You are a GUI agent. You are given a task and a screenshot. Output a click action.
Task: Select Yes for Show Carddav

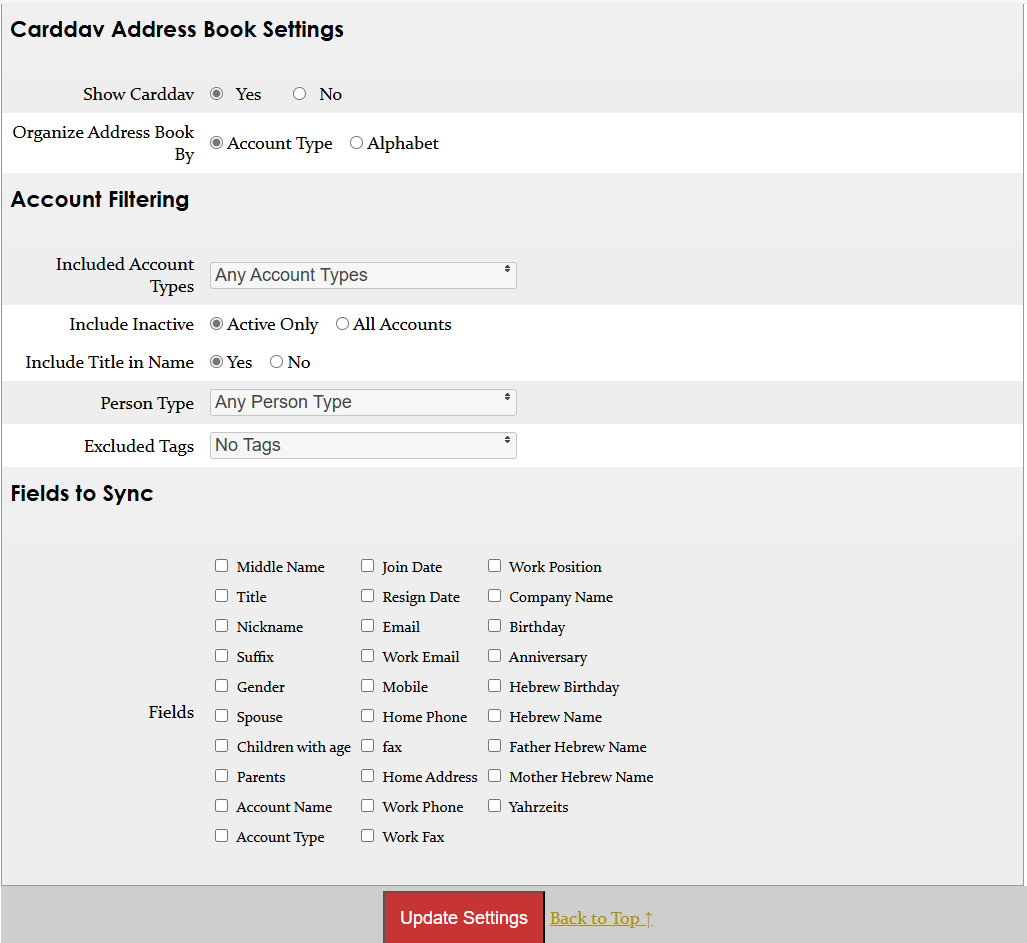click(x=217, y=93)
